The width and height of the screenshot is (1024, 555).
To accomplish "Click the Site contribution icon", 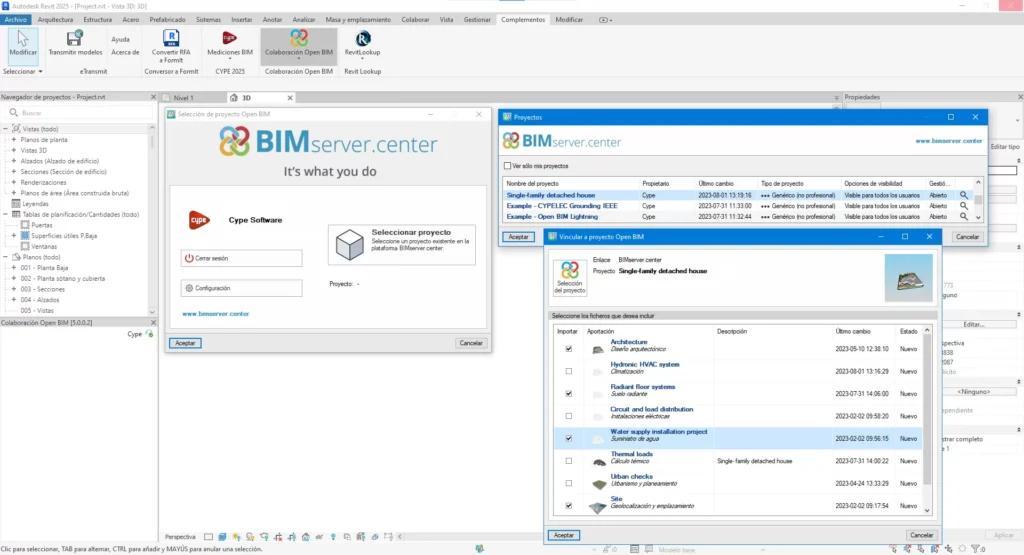I will click(598, 507).
